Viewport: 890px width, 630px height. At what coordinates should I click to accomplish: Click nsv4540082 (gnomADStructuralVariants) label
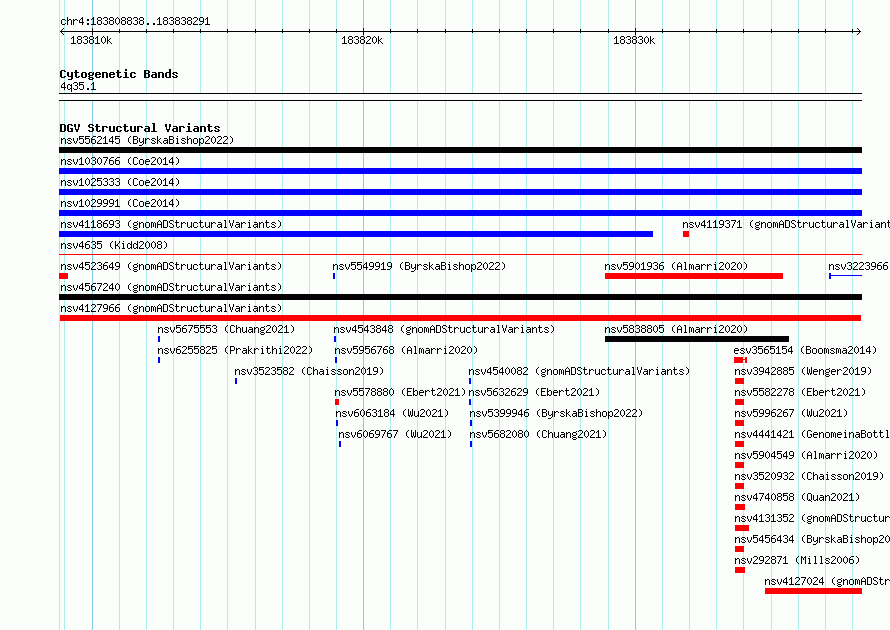point(579,371)
